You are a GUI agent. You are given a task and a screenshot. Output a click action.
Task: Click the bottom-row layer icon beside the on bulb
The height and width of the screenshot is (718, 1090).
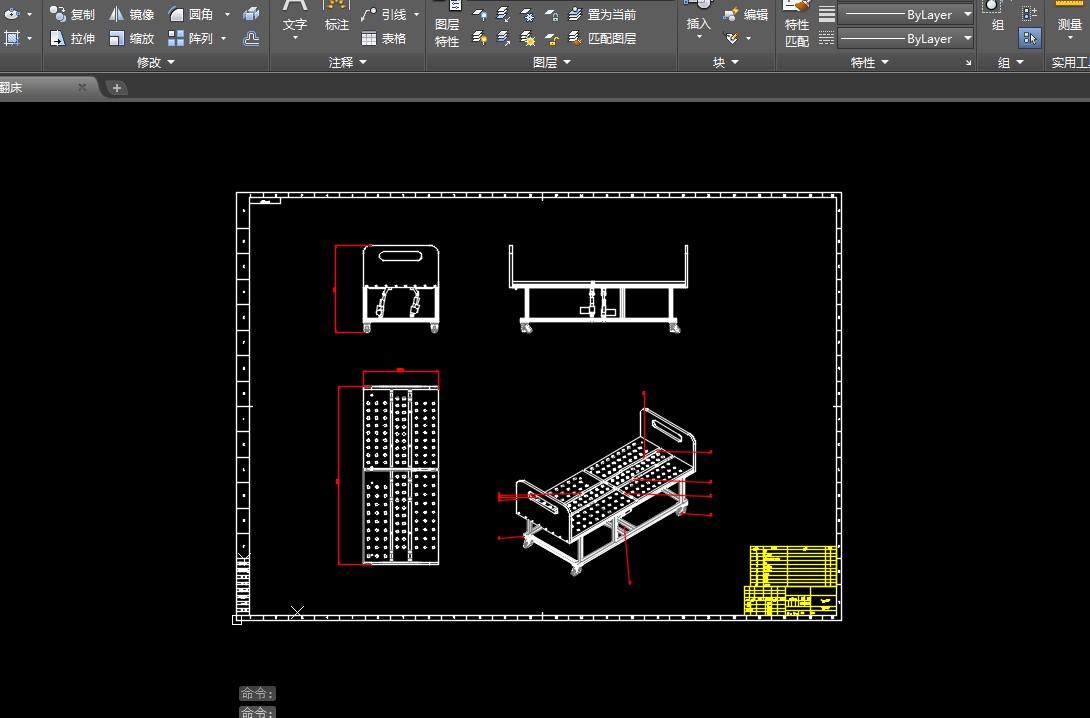503,38
